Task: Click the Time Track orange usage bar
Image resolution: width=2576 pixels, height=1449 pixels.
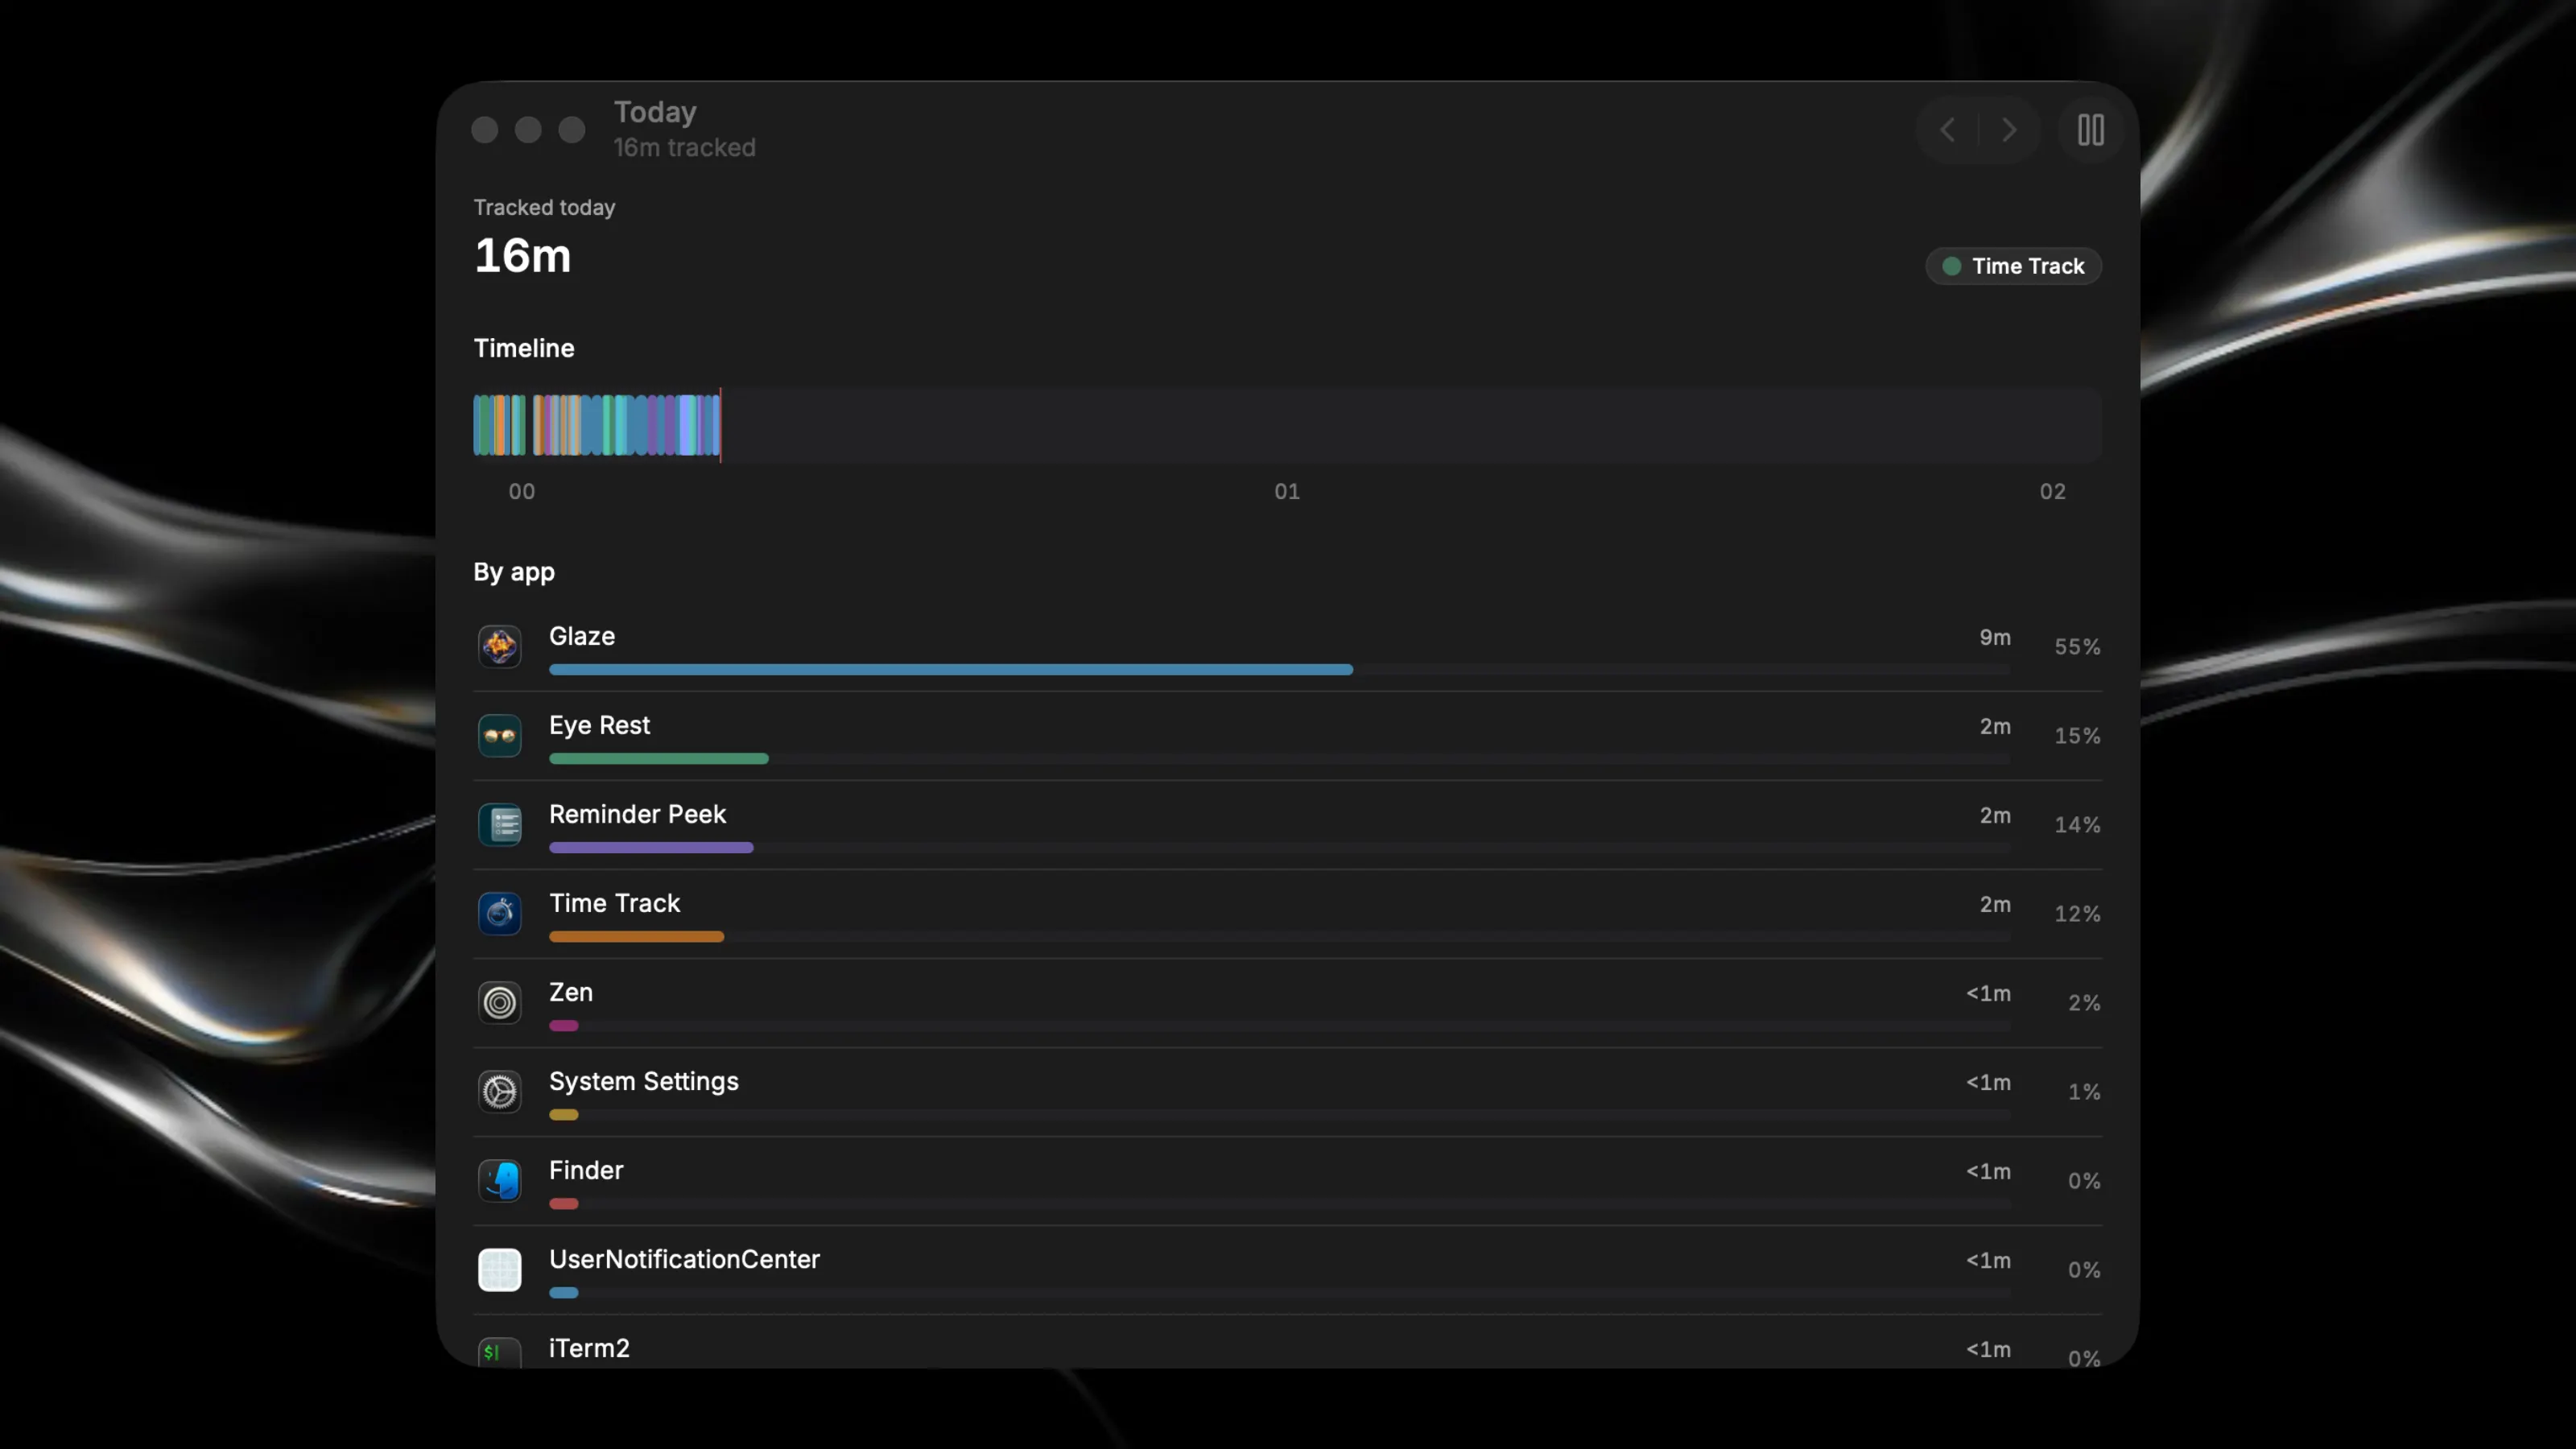Action: (x=636, y=936)
